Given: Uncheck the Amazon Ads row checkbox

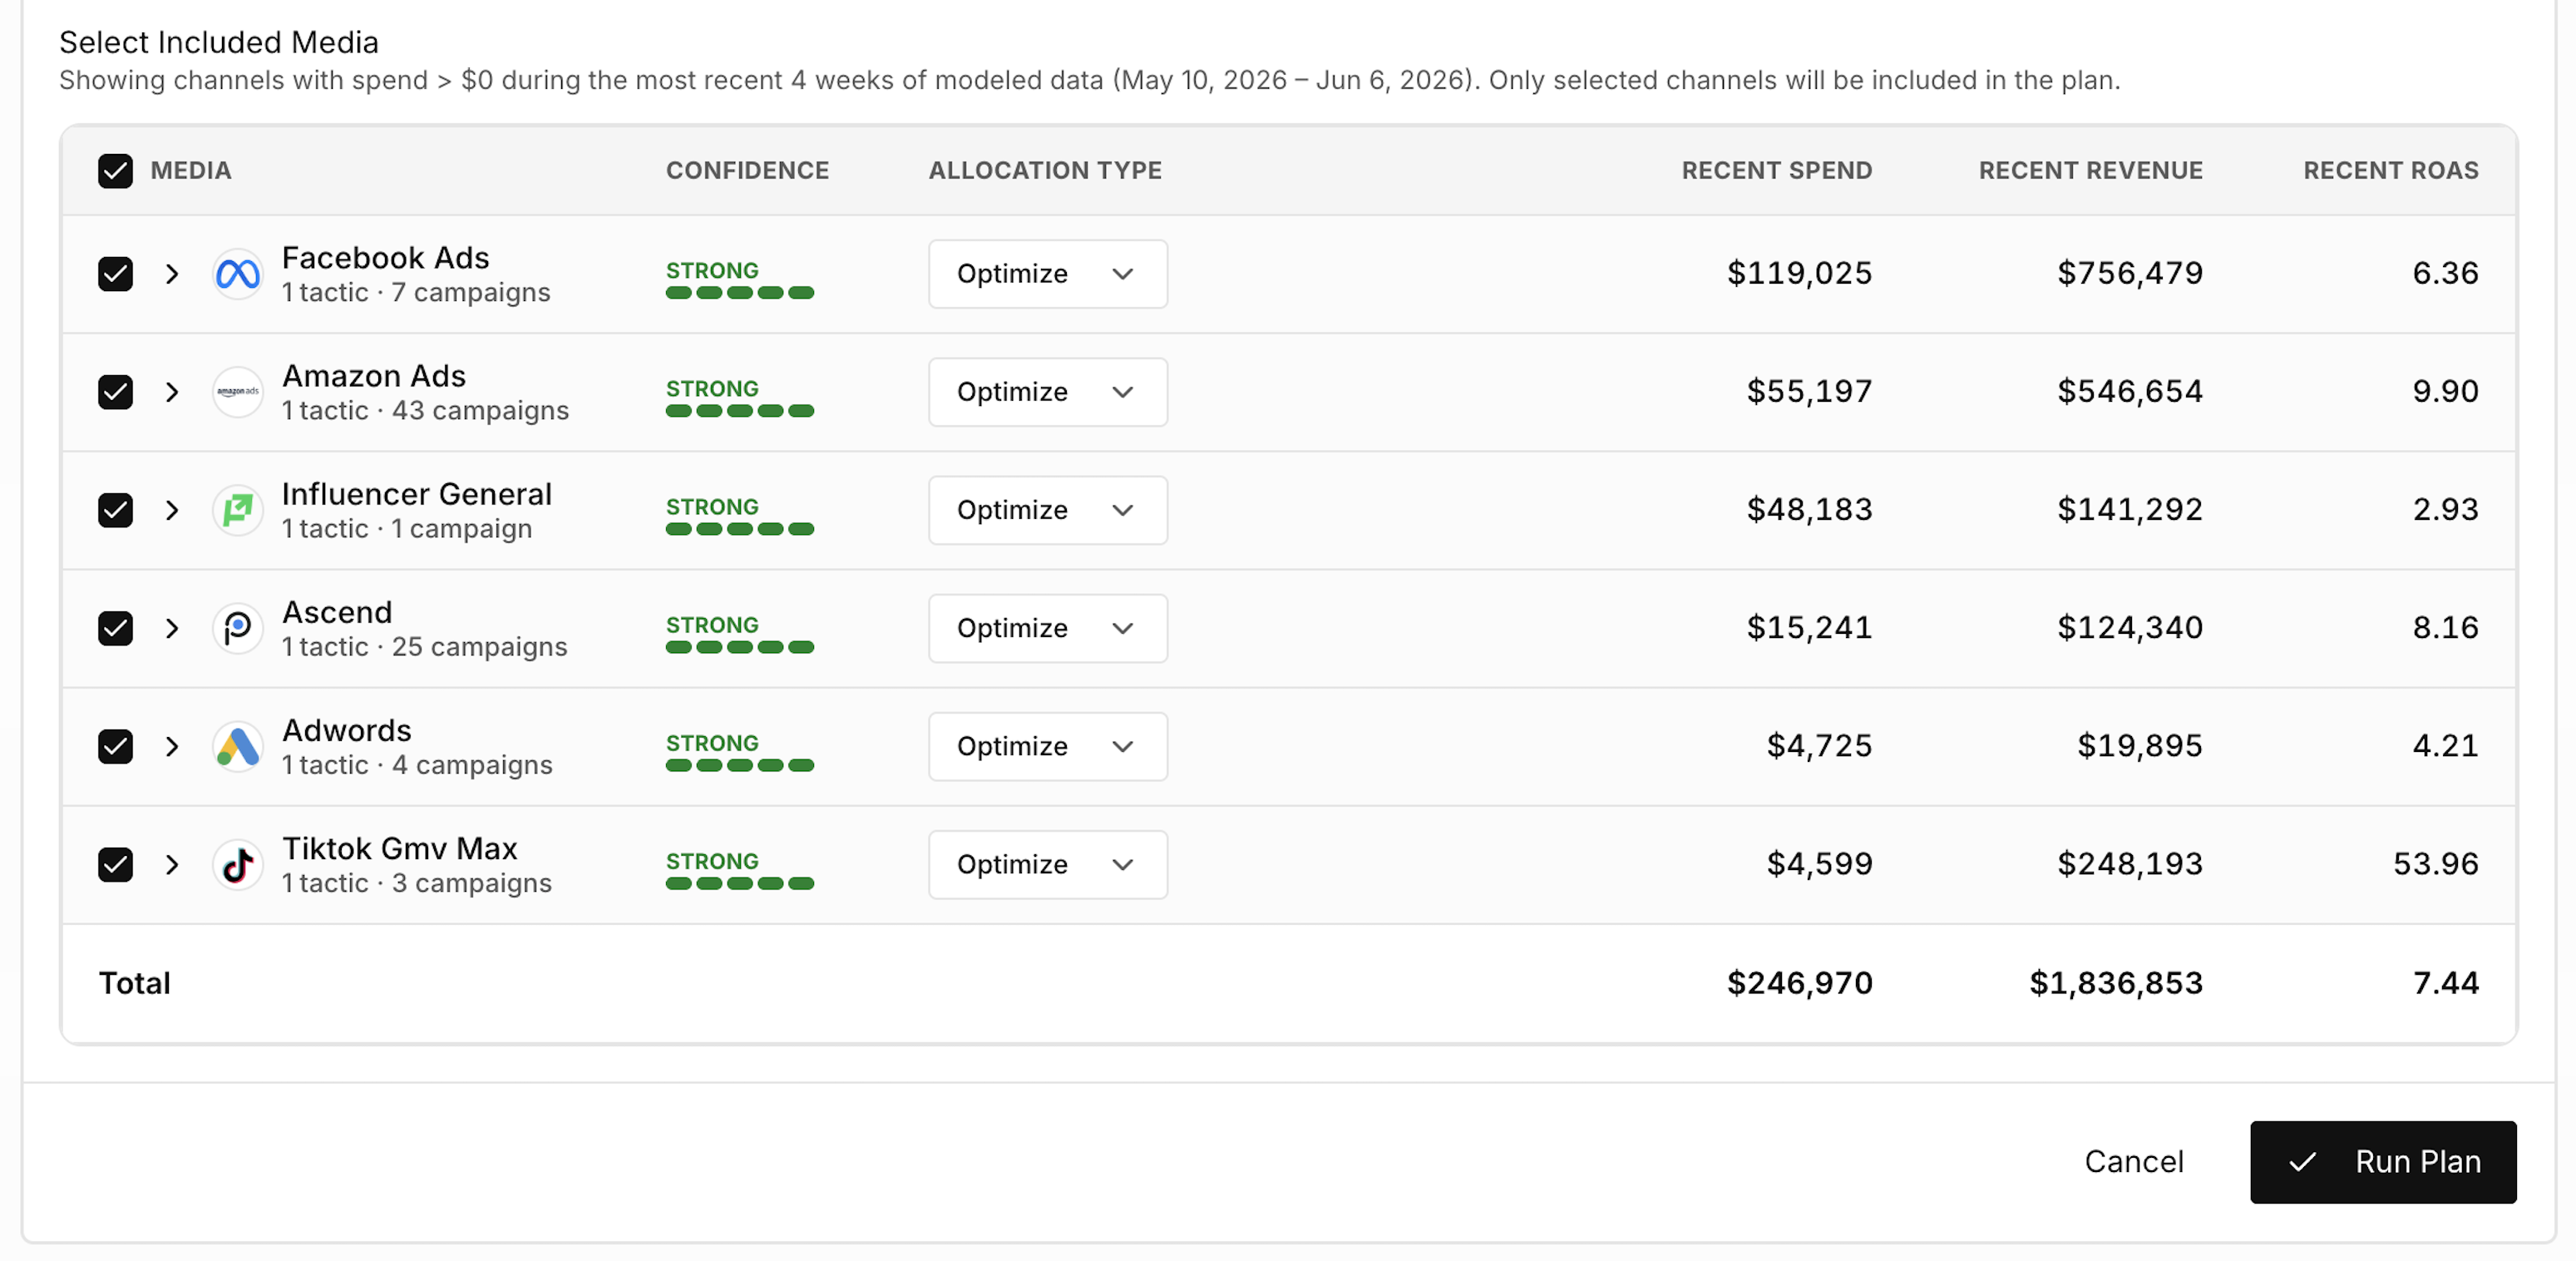Looking at the screenshot, I should [x=116, y=392].
